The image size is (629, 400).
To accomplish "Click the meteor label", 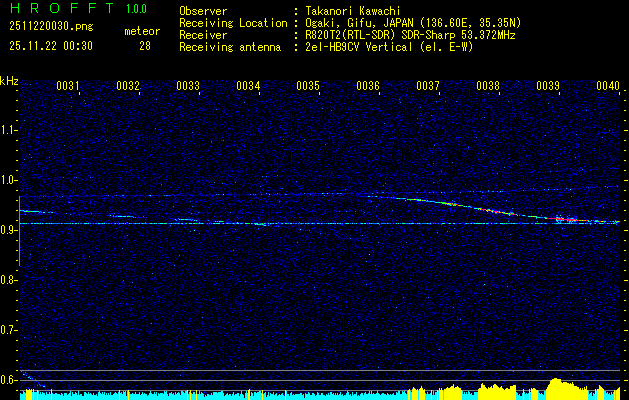I will [x=142, y=31].
